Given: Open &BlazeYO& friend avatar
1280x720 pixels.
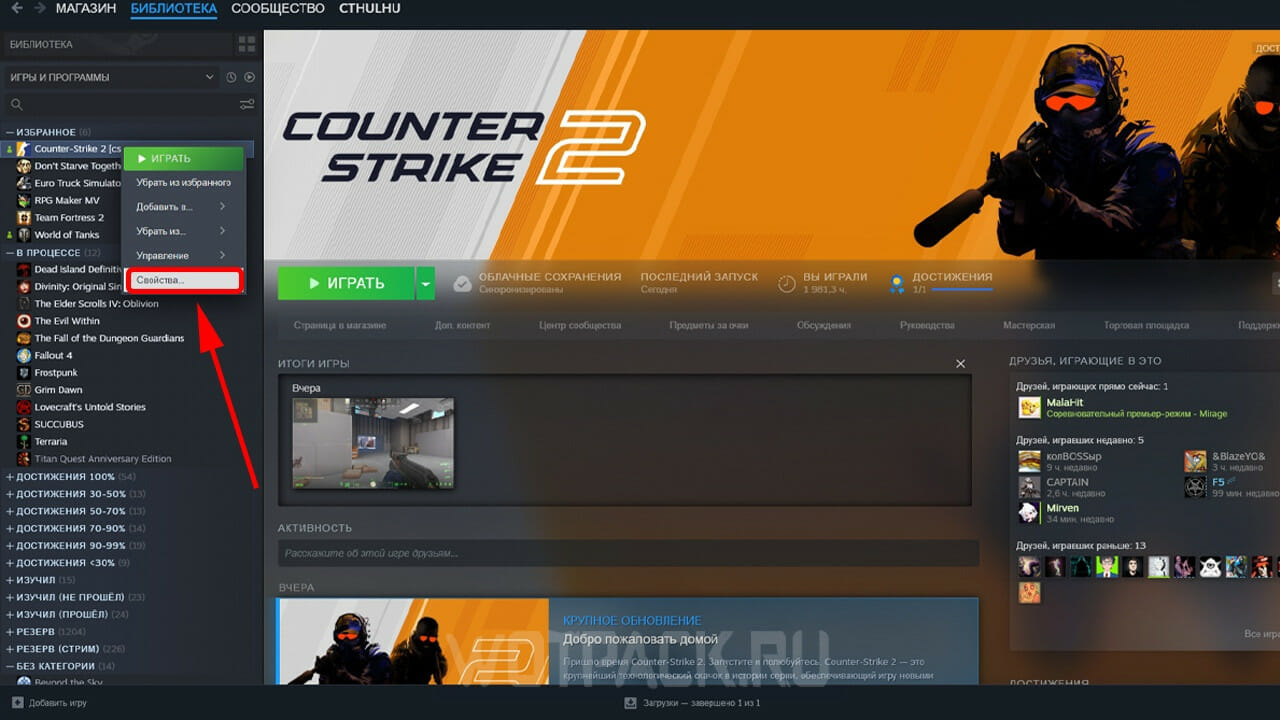Looking at the screenshot, I should pyautogui.click(x=1195, y=461).
